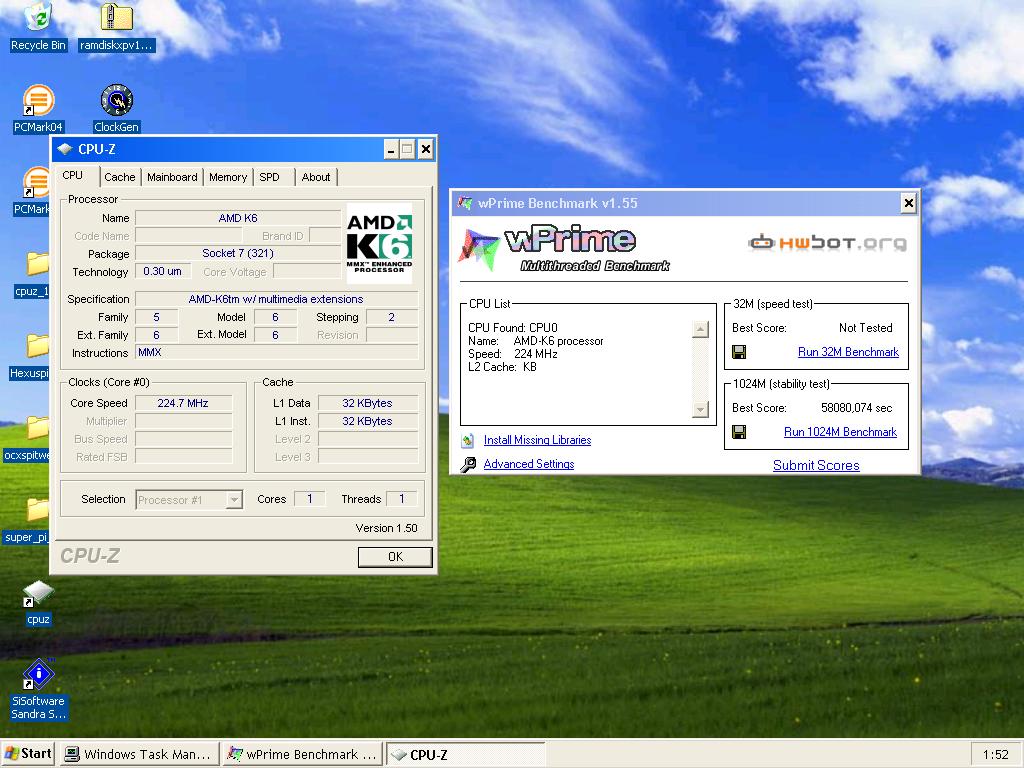Open the Mainboard tab

tap(172, 177)
